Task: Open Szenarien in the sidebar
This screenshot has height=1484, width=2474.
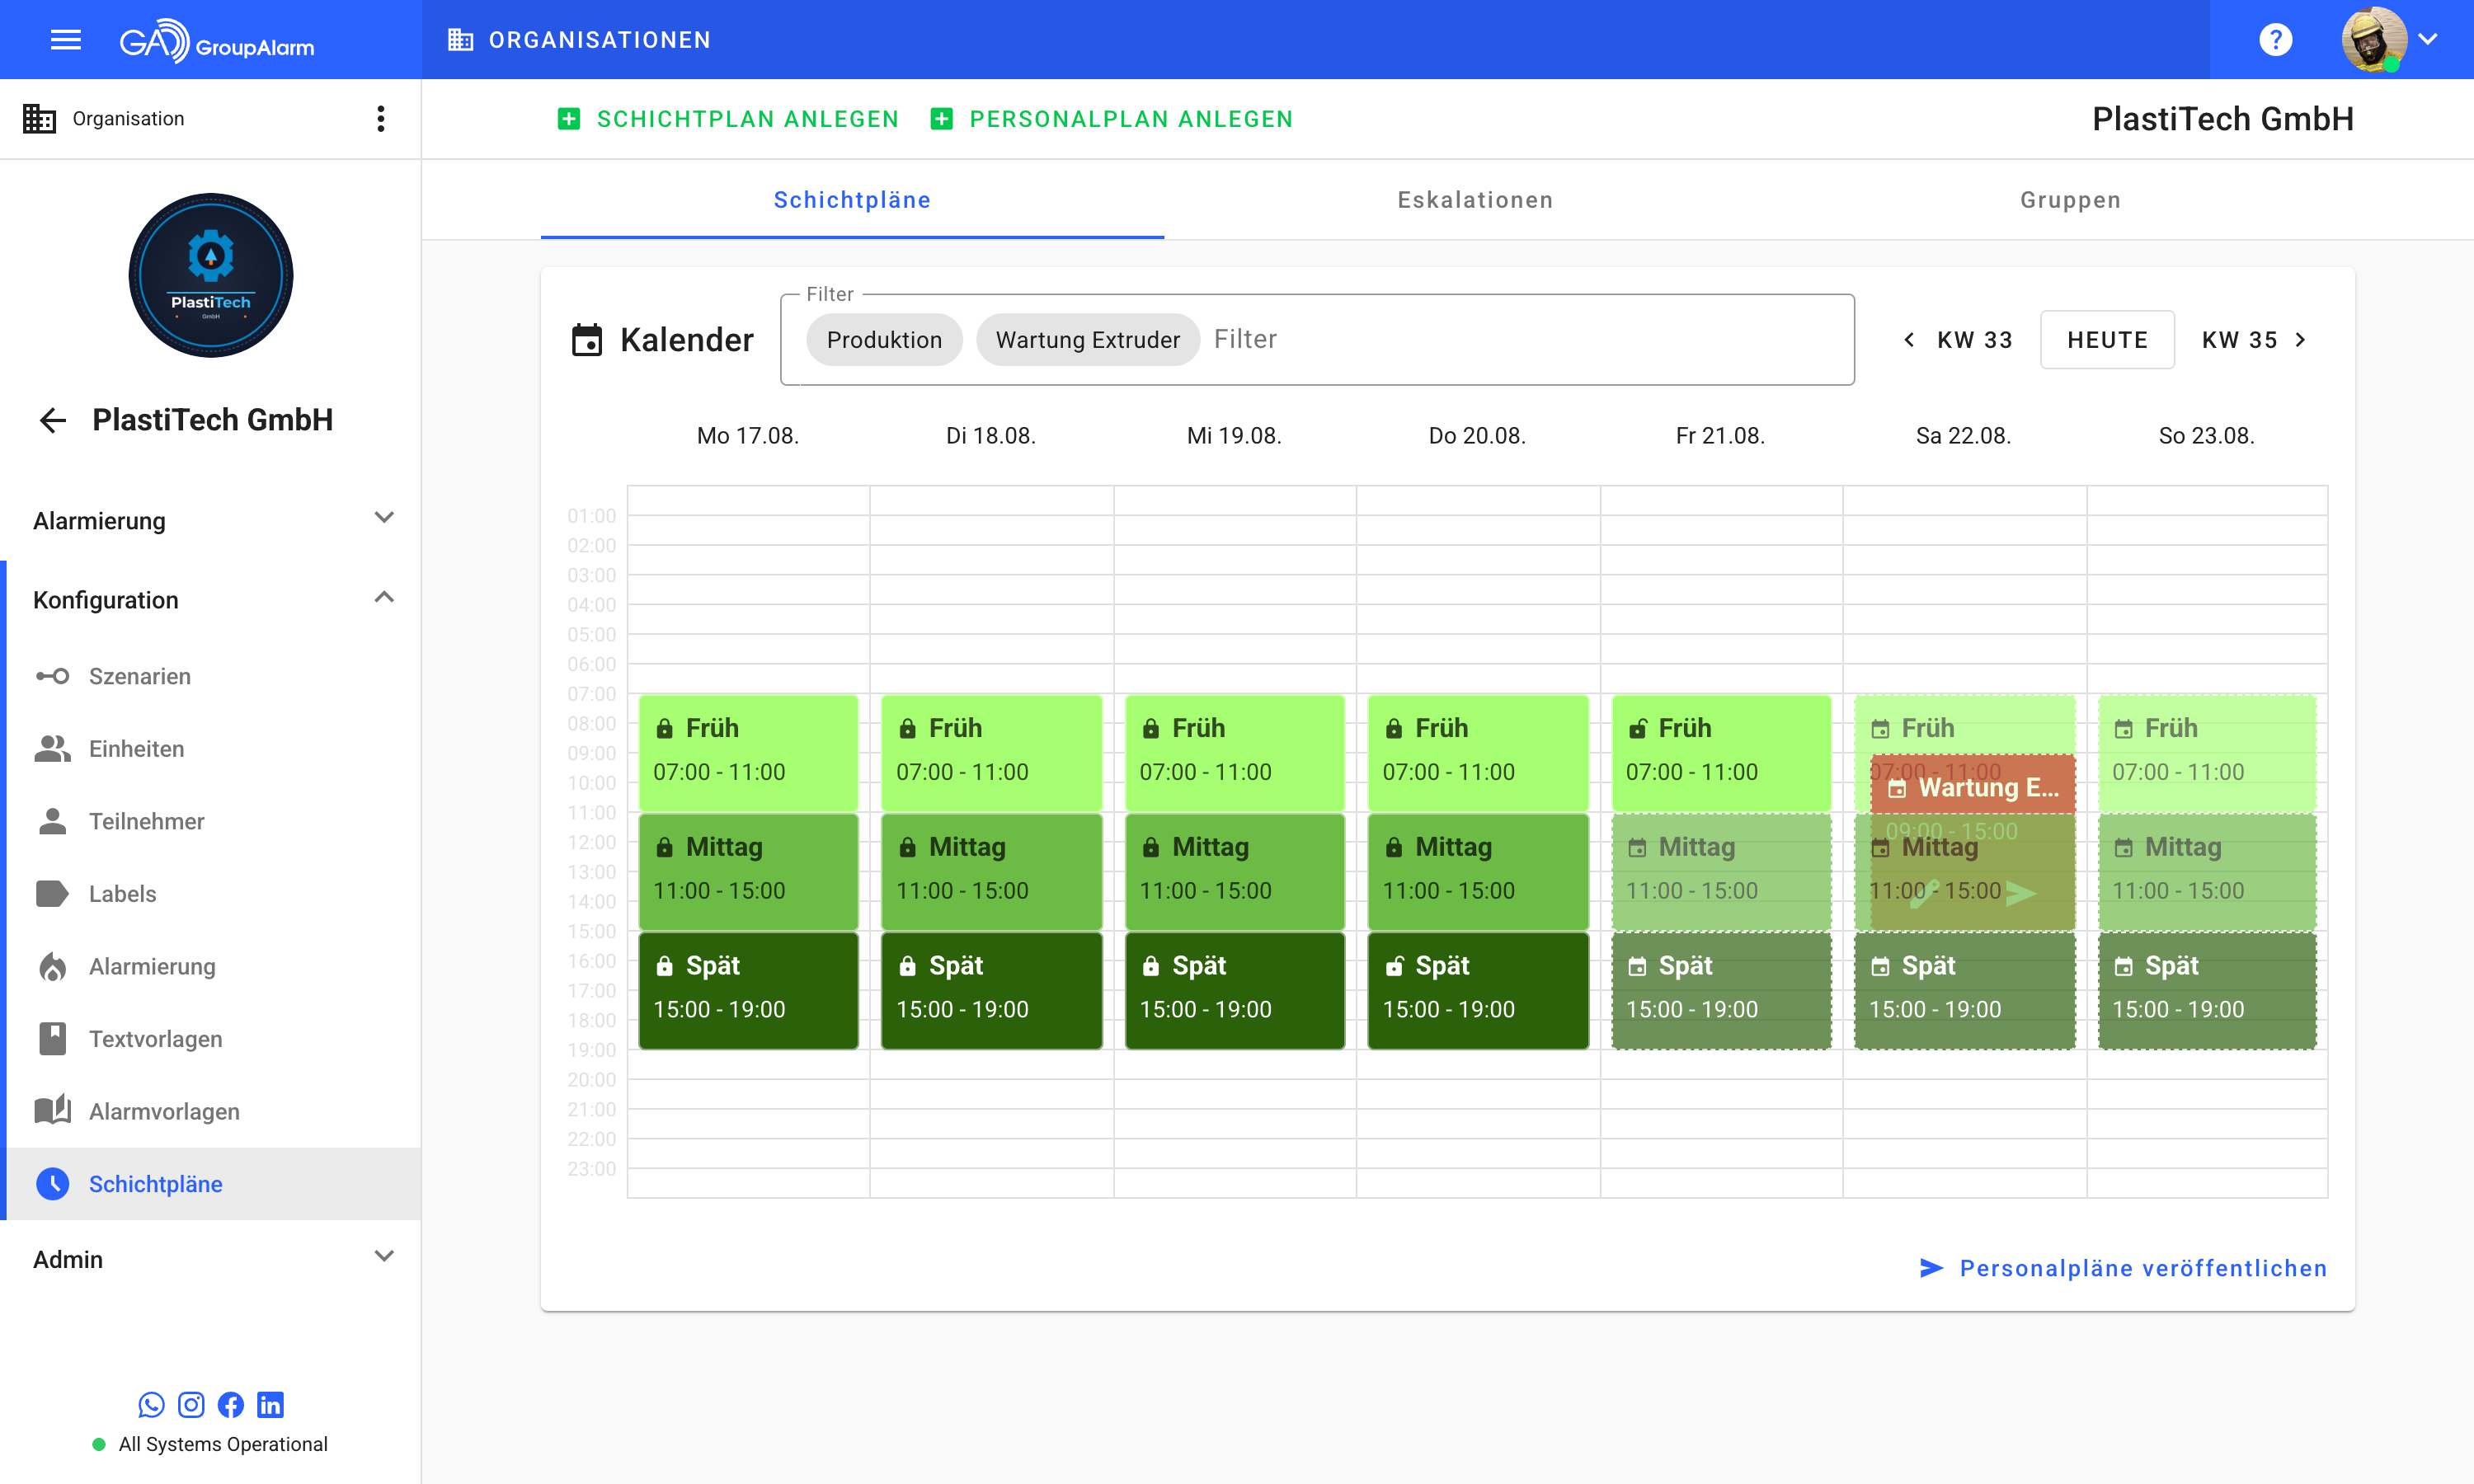Action: [x=214, y=676]
